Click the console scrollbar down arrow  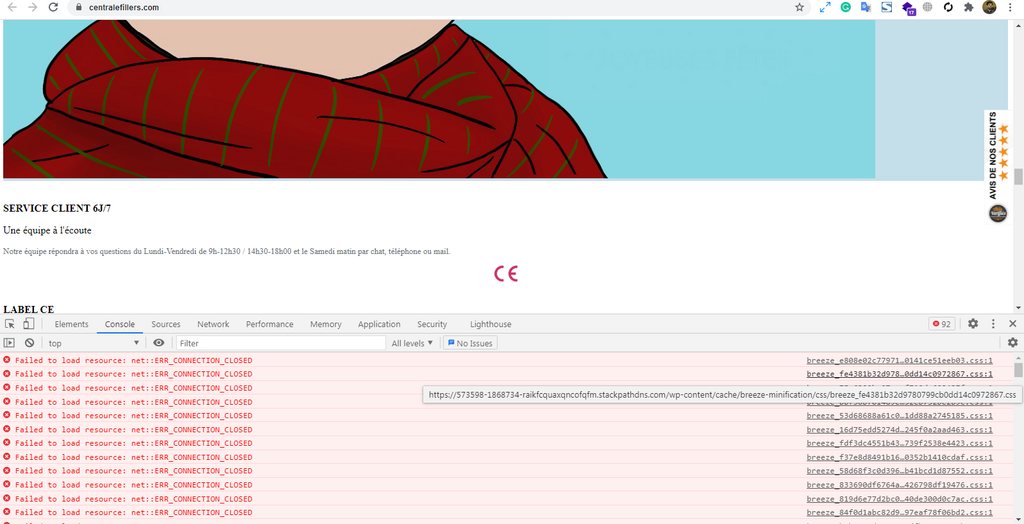click(x=1018, y=519)
